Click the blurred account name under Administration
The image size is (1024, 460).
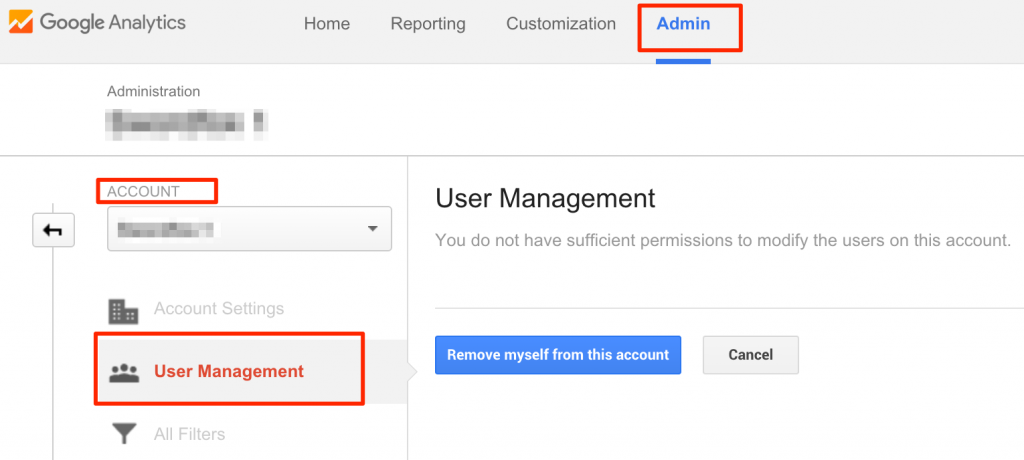coord(187,122)
